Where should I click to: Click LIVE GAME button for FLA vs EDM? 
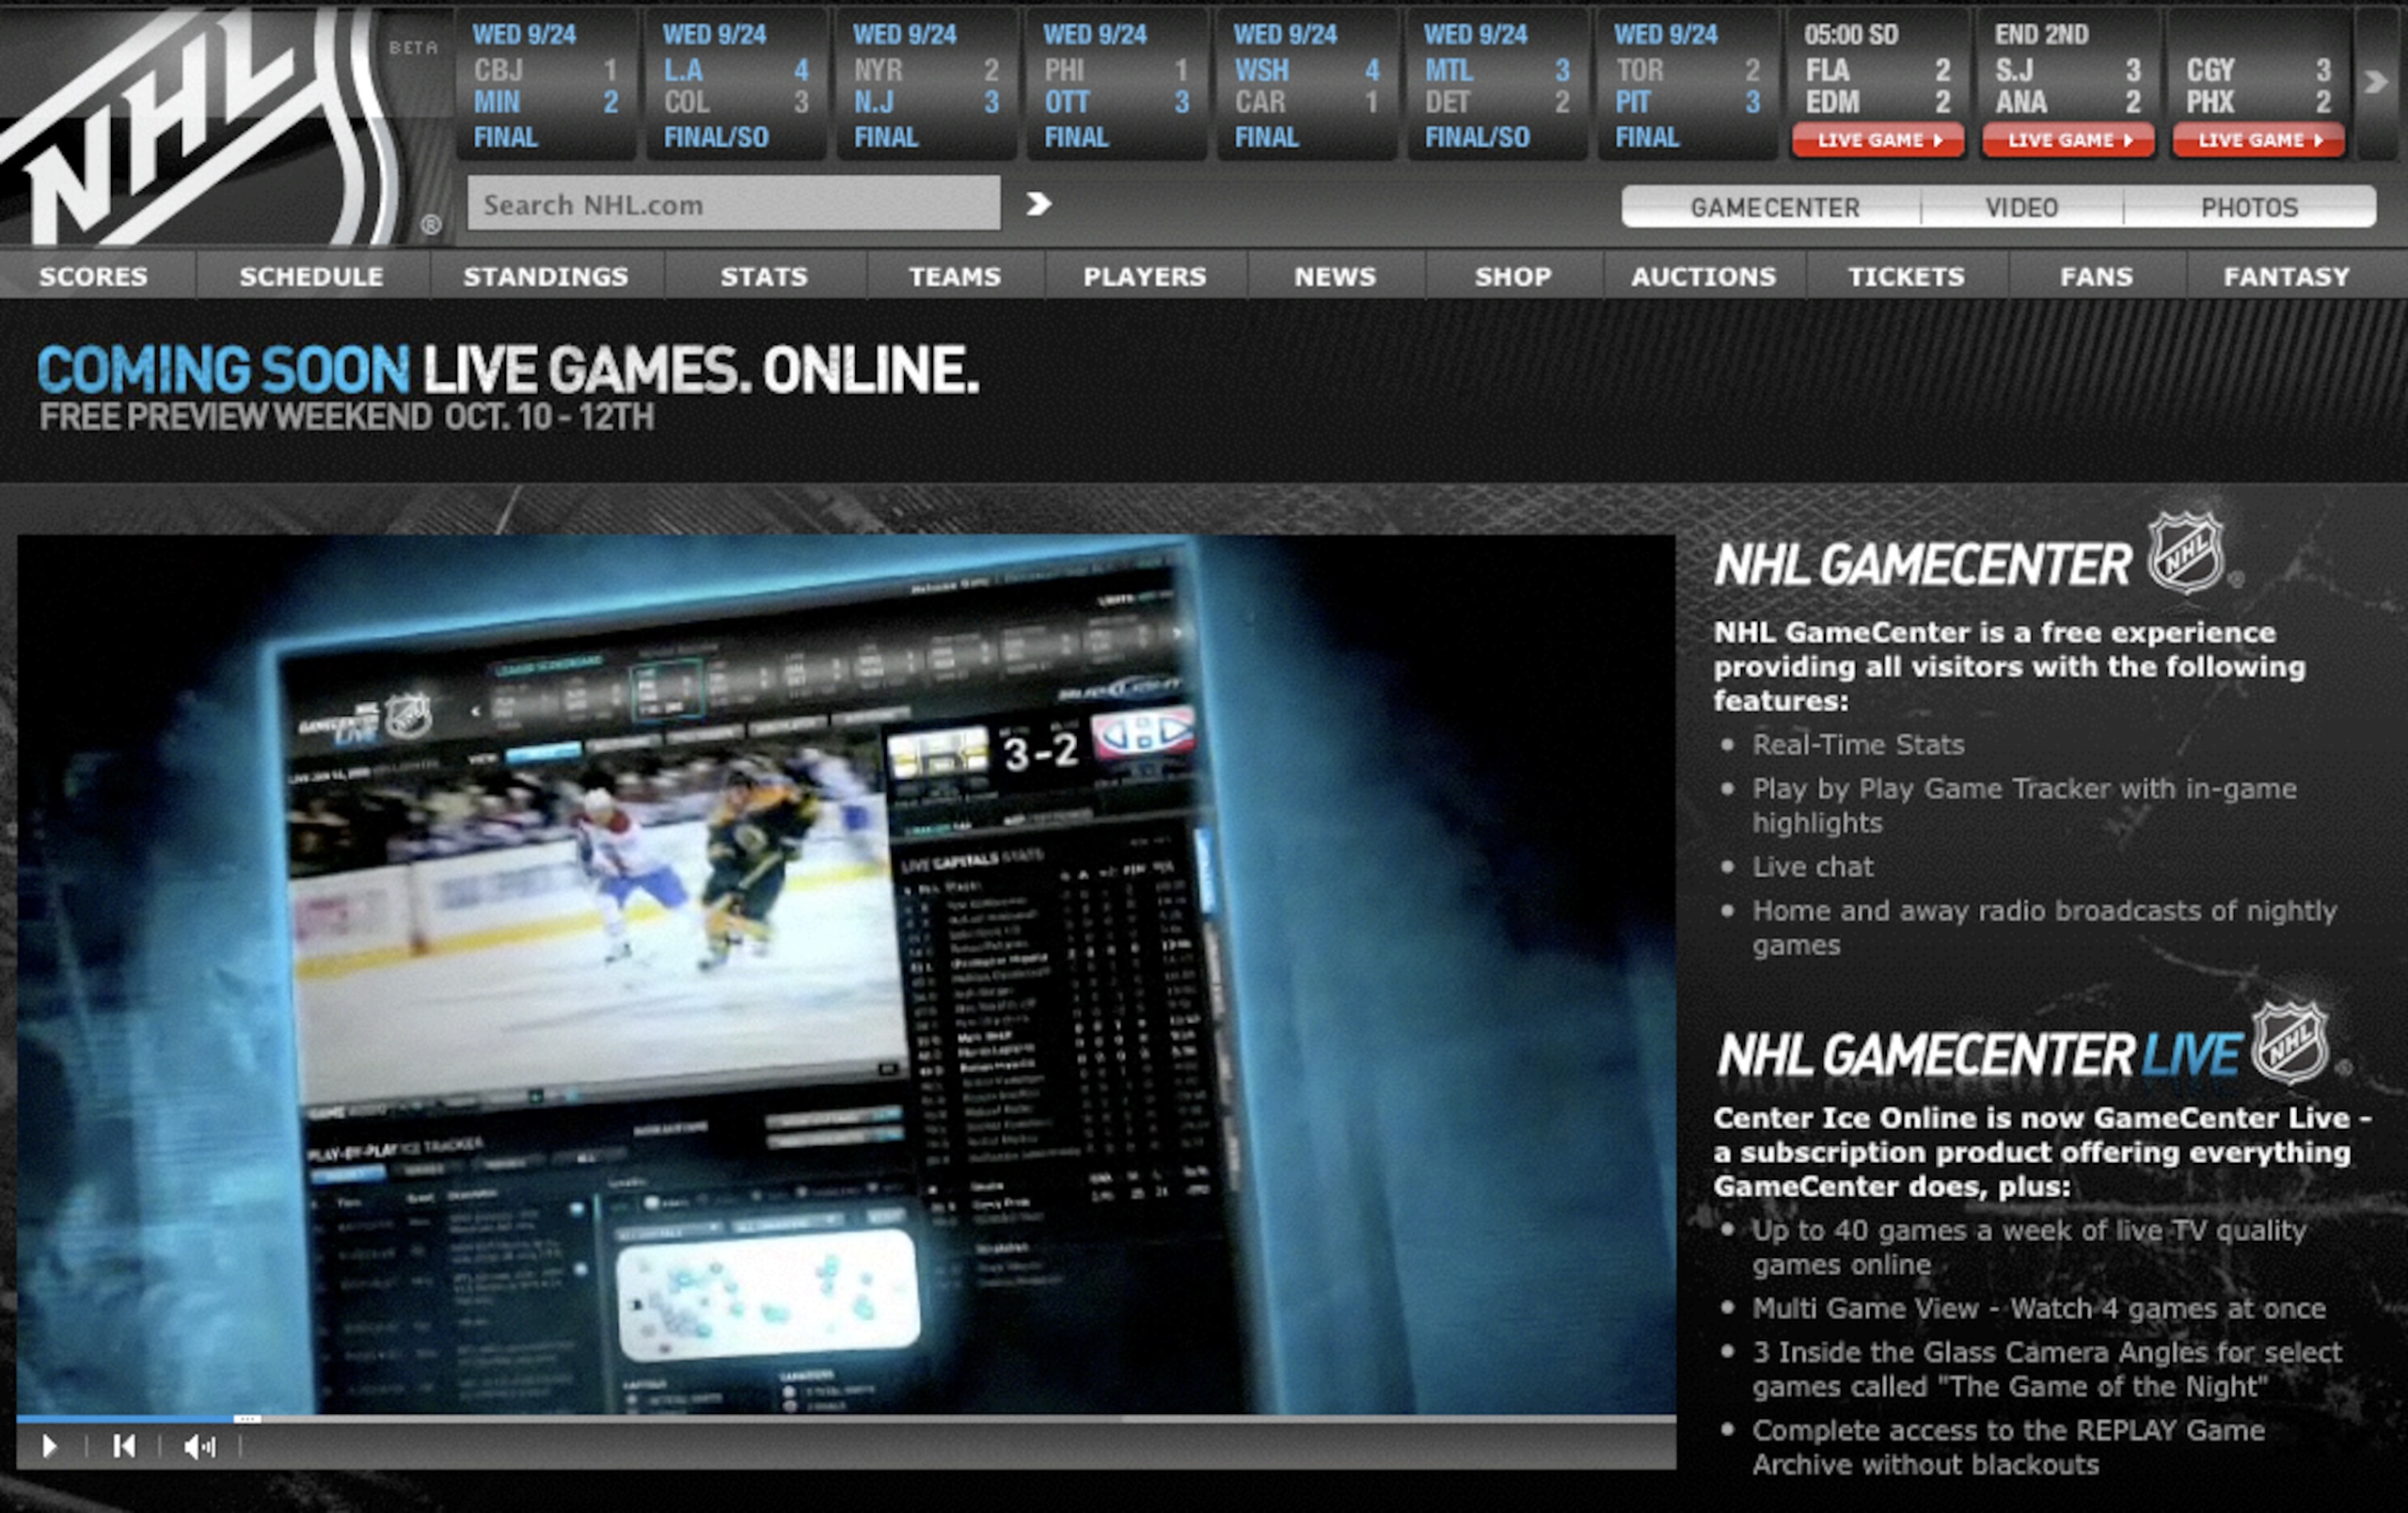tap(1878, 140)
